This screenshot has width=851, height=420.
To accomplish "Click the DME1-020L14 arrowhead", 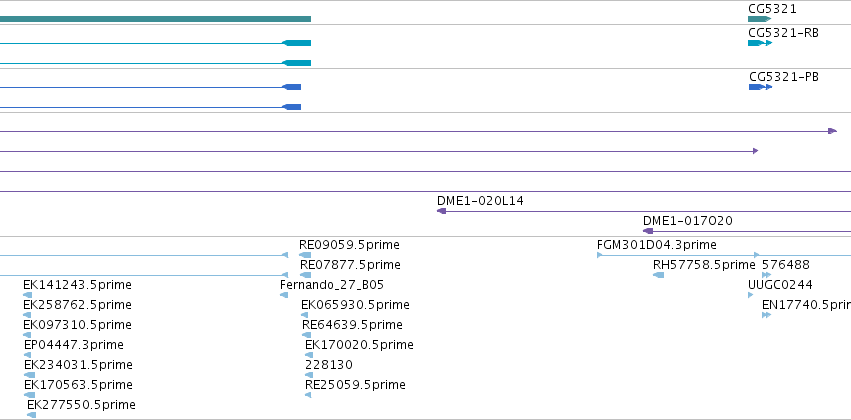I will pos(441,211).
